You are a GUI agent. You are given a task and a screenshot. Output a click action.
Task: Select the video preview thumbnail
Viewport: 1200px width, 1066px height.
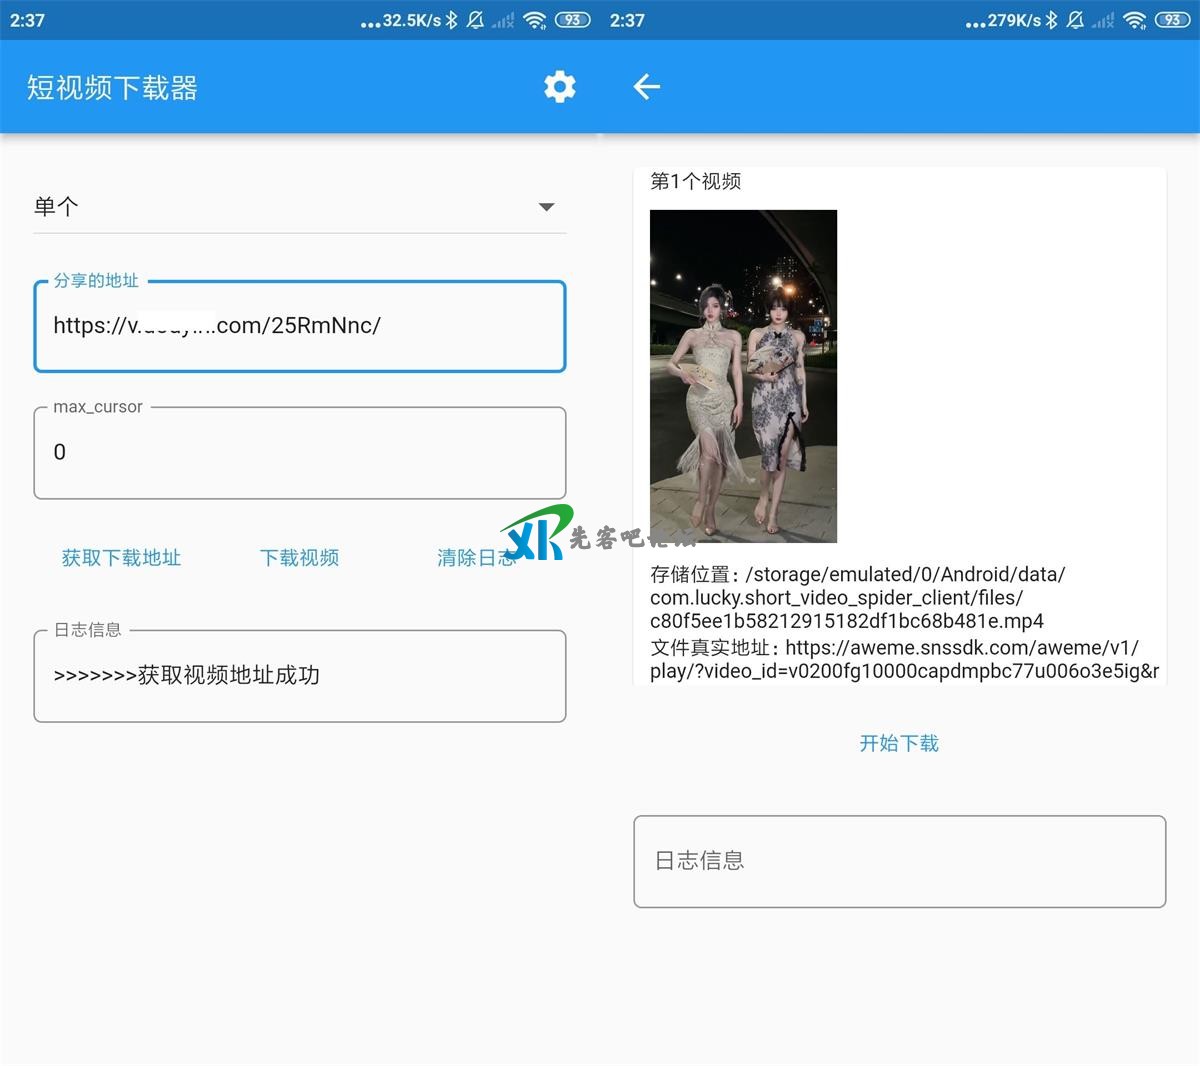click(743, 376)
